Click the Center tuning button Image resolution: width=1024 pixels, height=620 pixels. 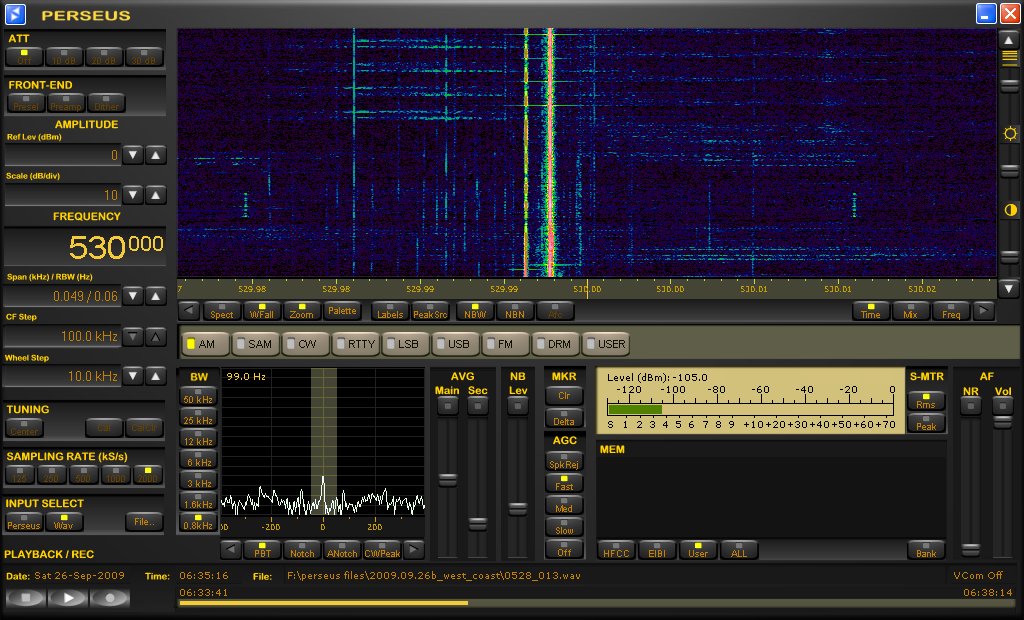pyautogui.click(x=24, y=428)
